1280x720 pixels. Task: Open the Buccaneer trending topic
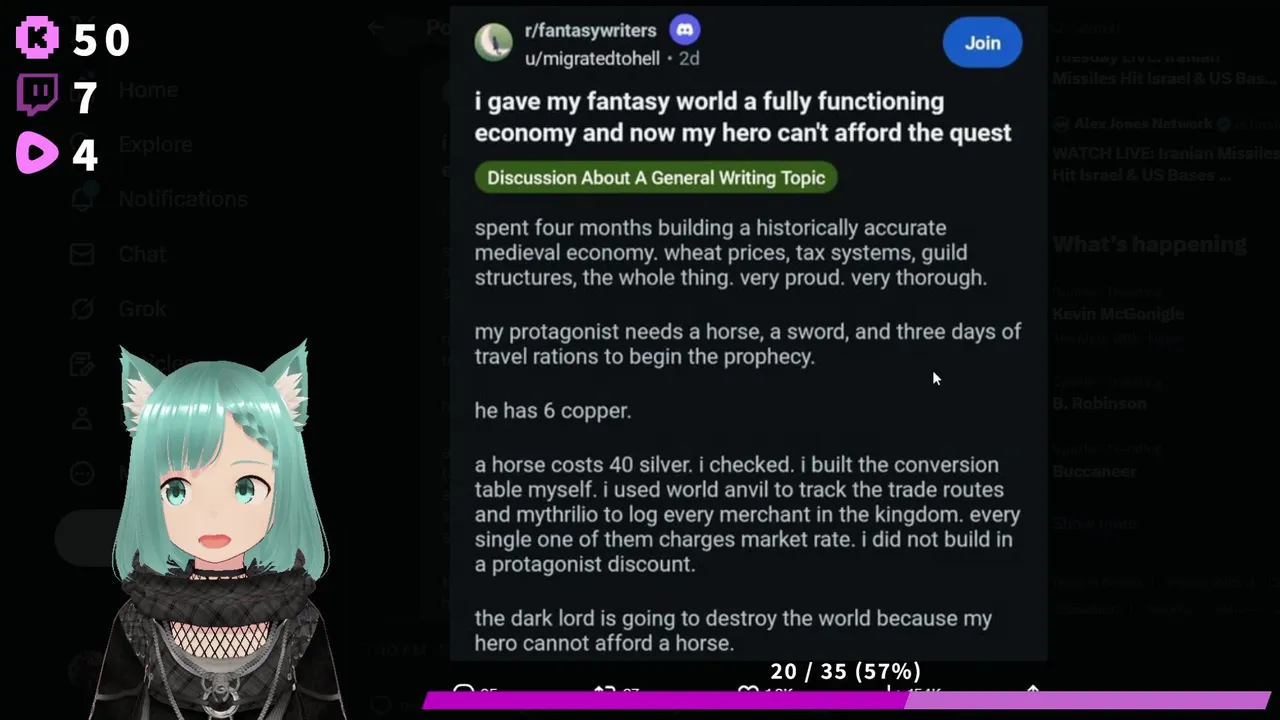coord(1094,471)
